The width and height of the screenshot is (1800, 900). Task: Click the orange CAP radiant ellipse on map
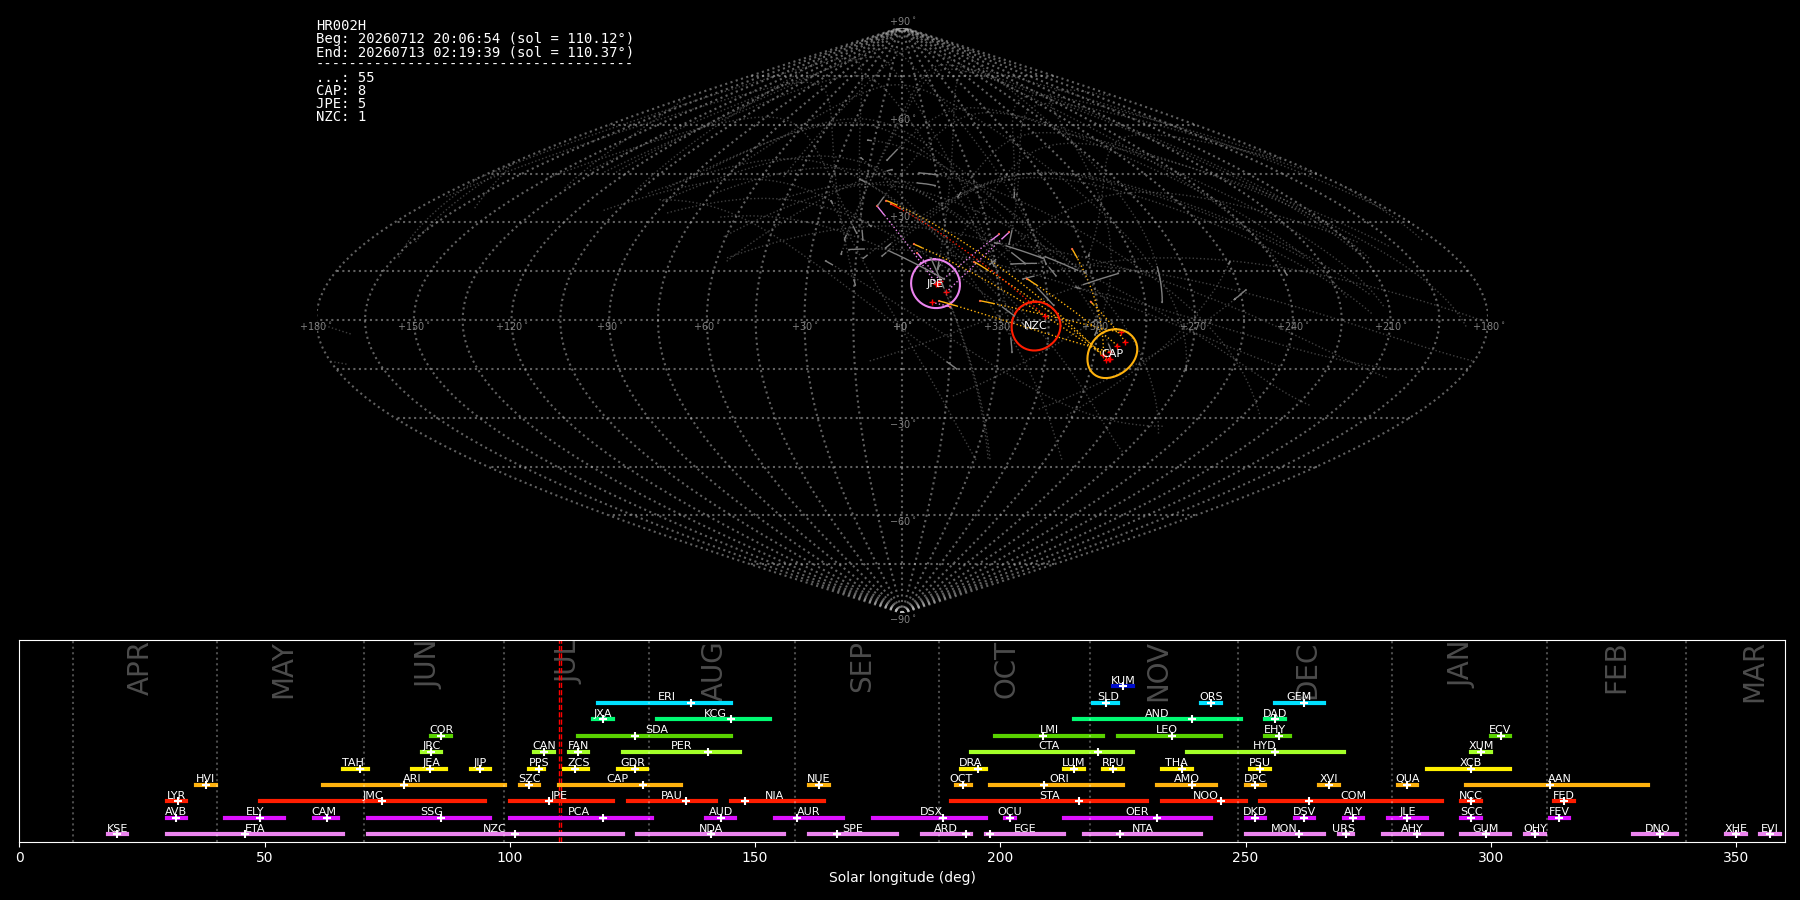[x=1112, y=353]
